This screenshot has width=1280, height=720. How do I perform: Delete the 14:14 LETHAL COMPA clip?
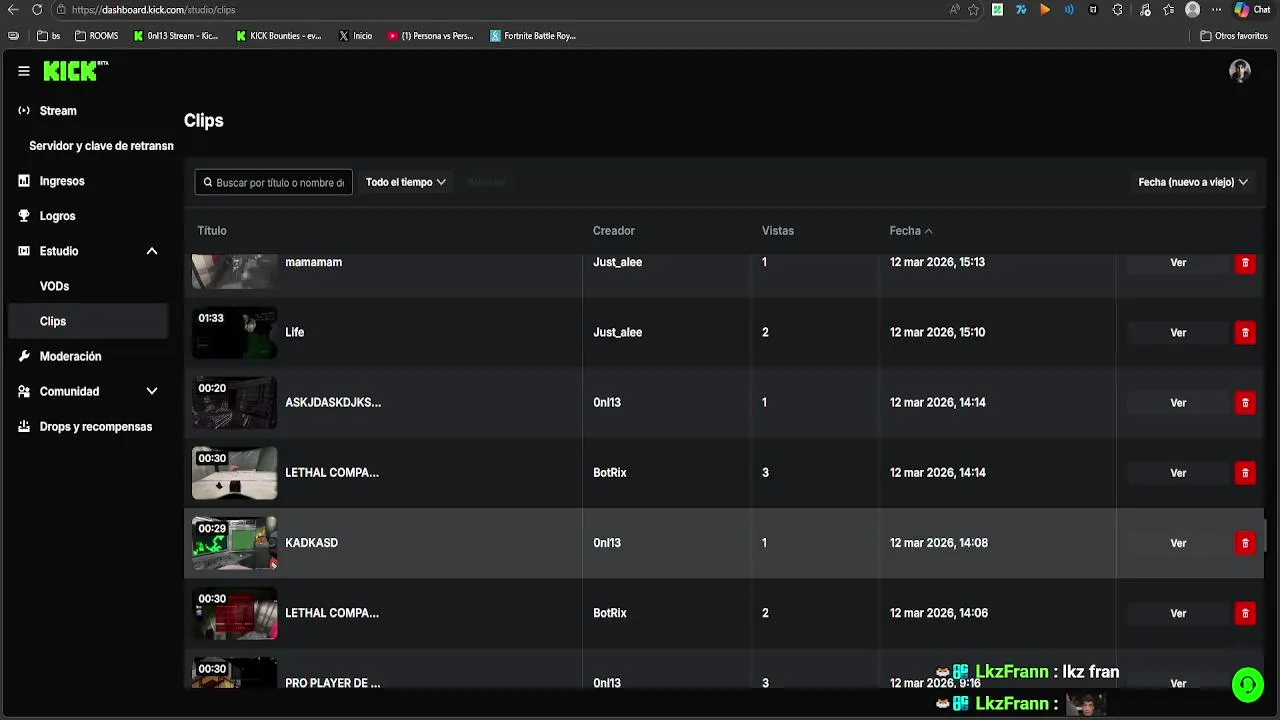(x=1245, y=472)
